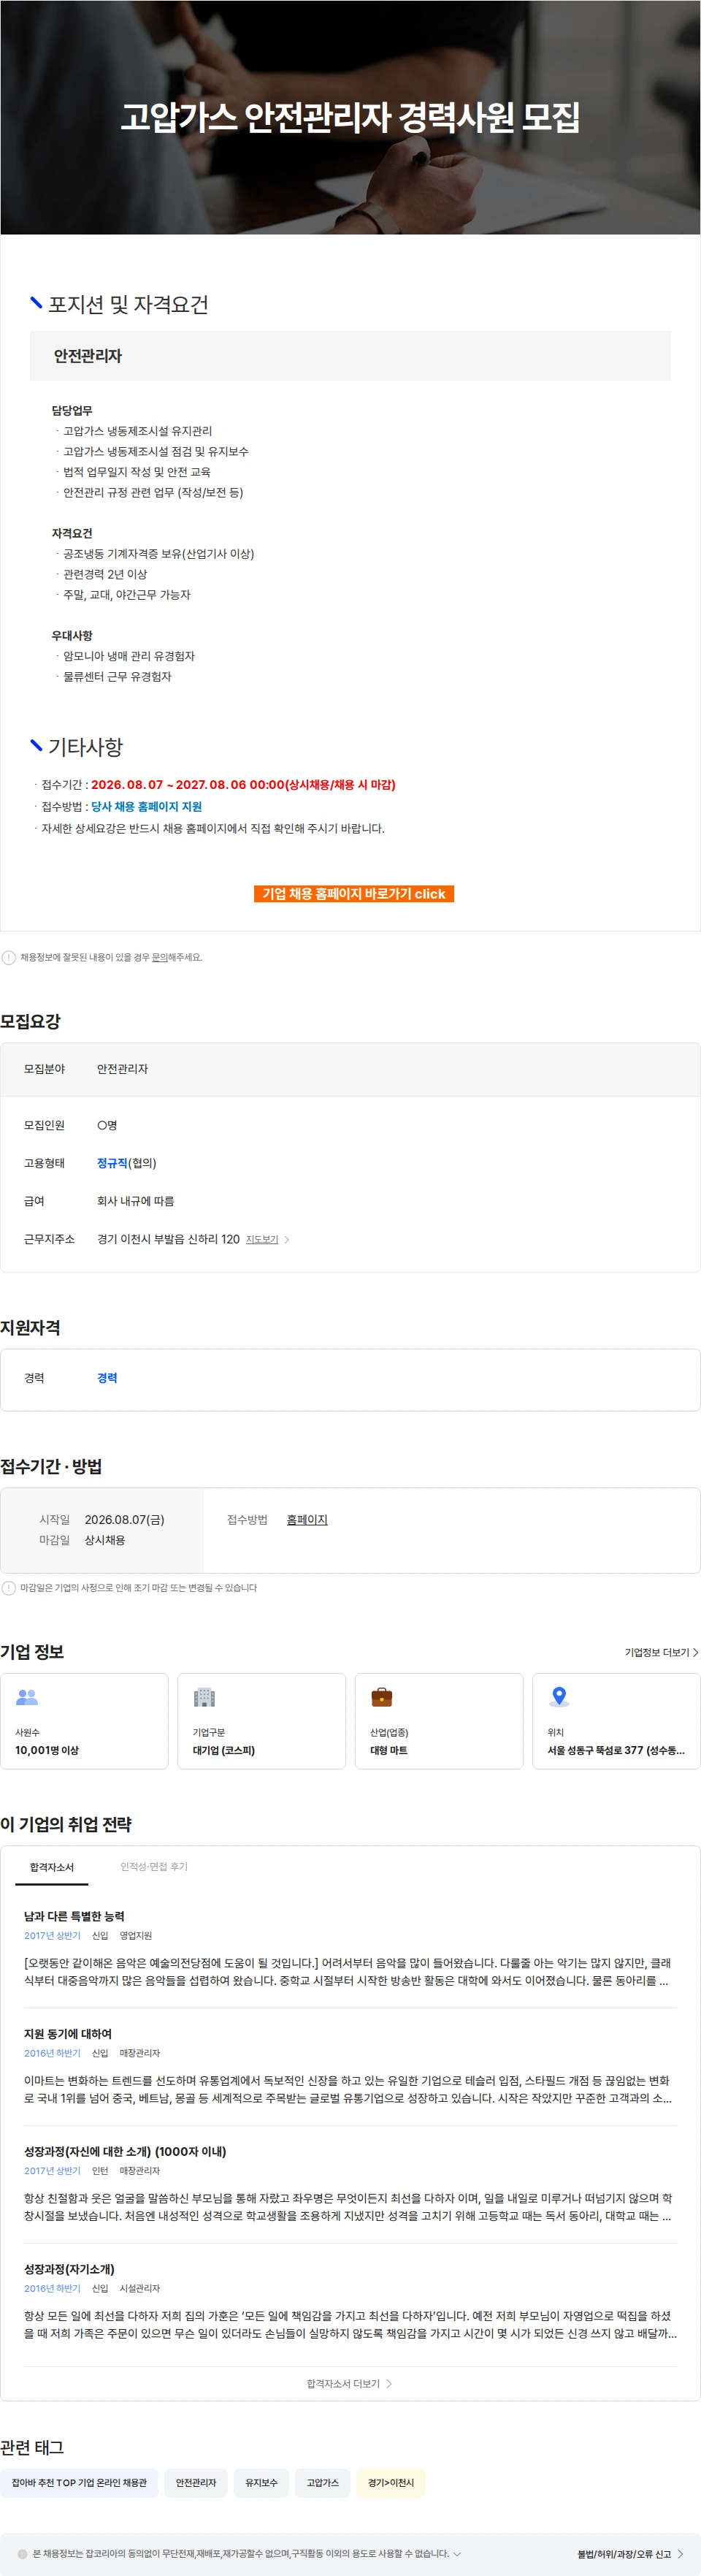
Task: Click the 2016년 하반기 label under 지원 동기에 대하여
Action: click(52, 2053)
